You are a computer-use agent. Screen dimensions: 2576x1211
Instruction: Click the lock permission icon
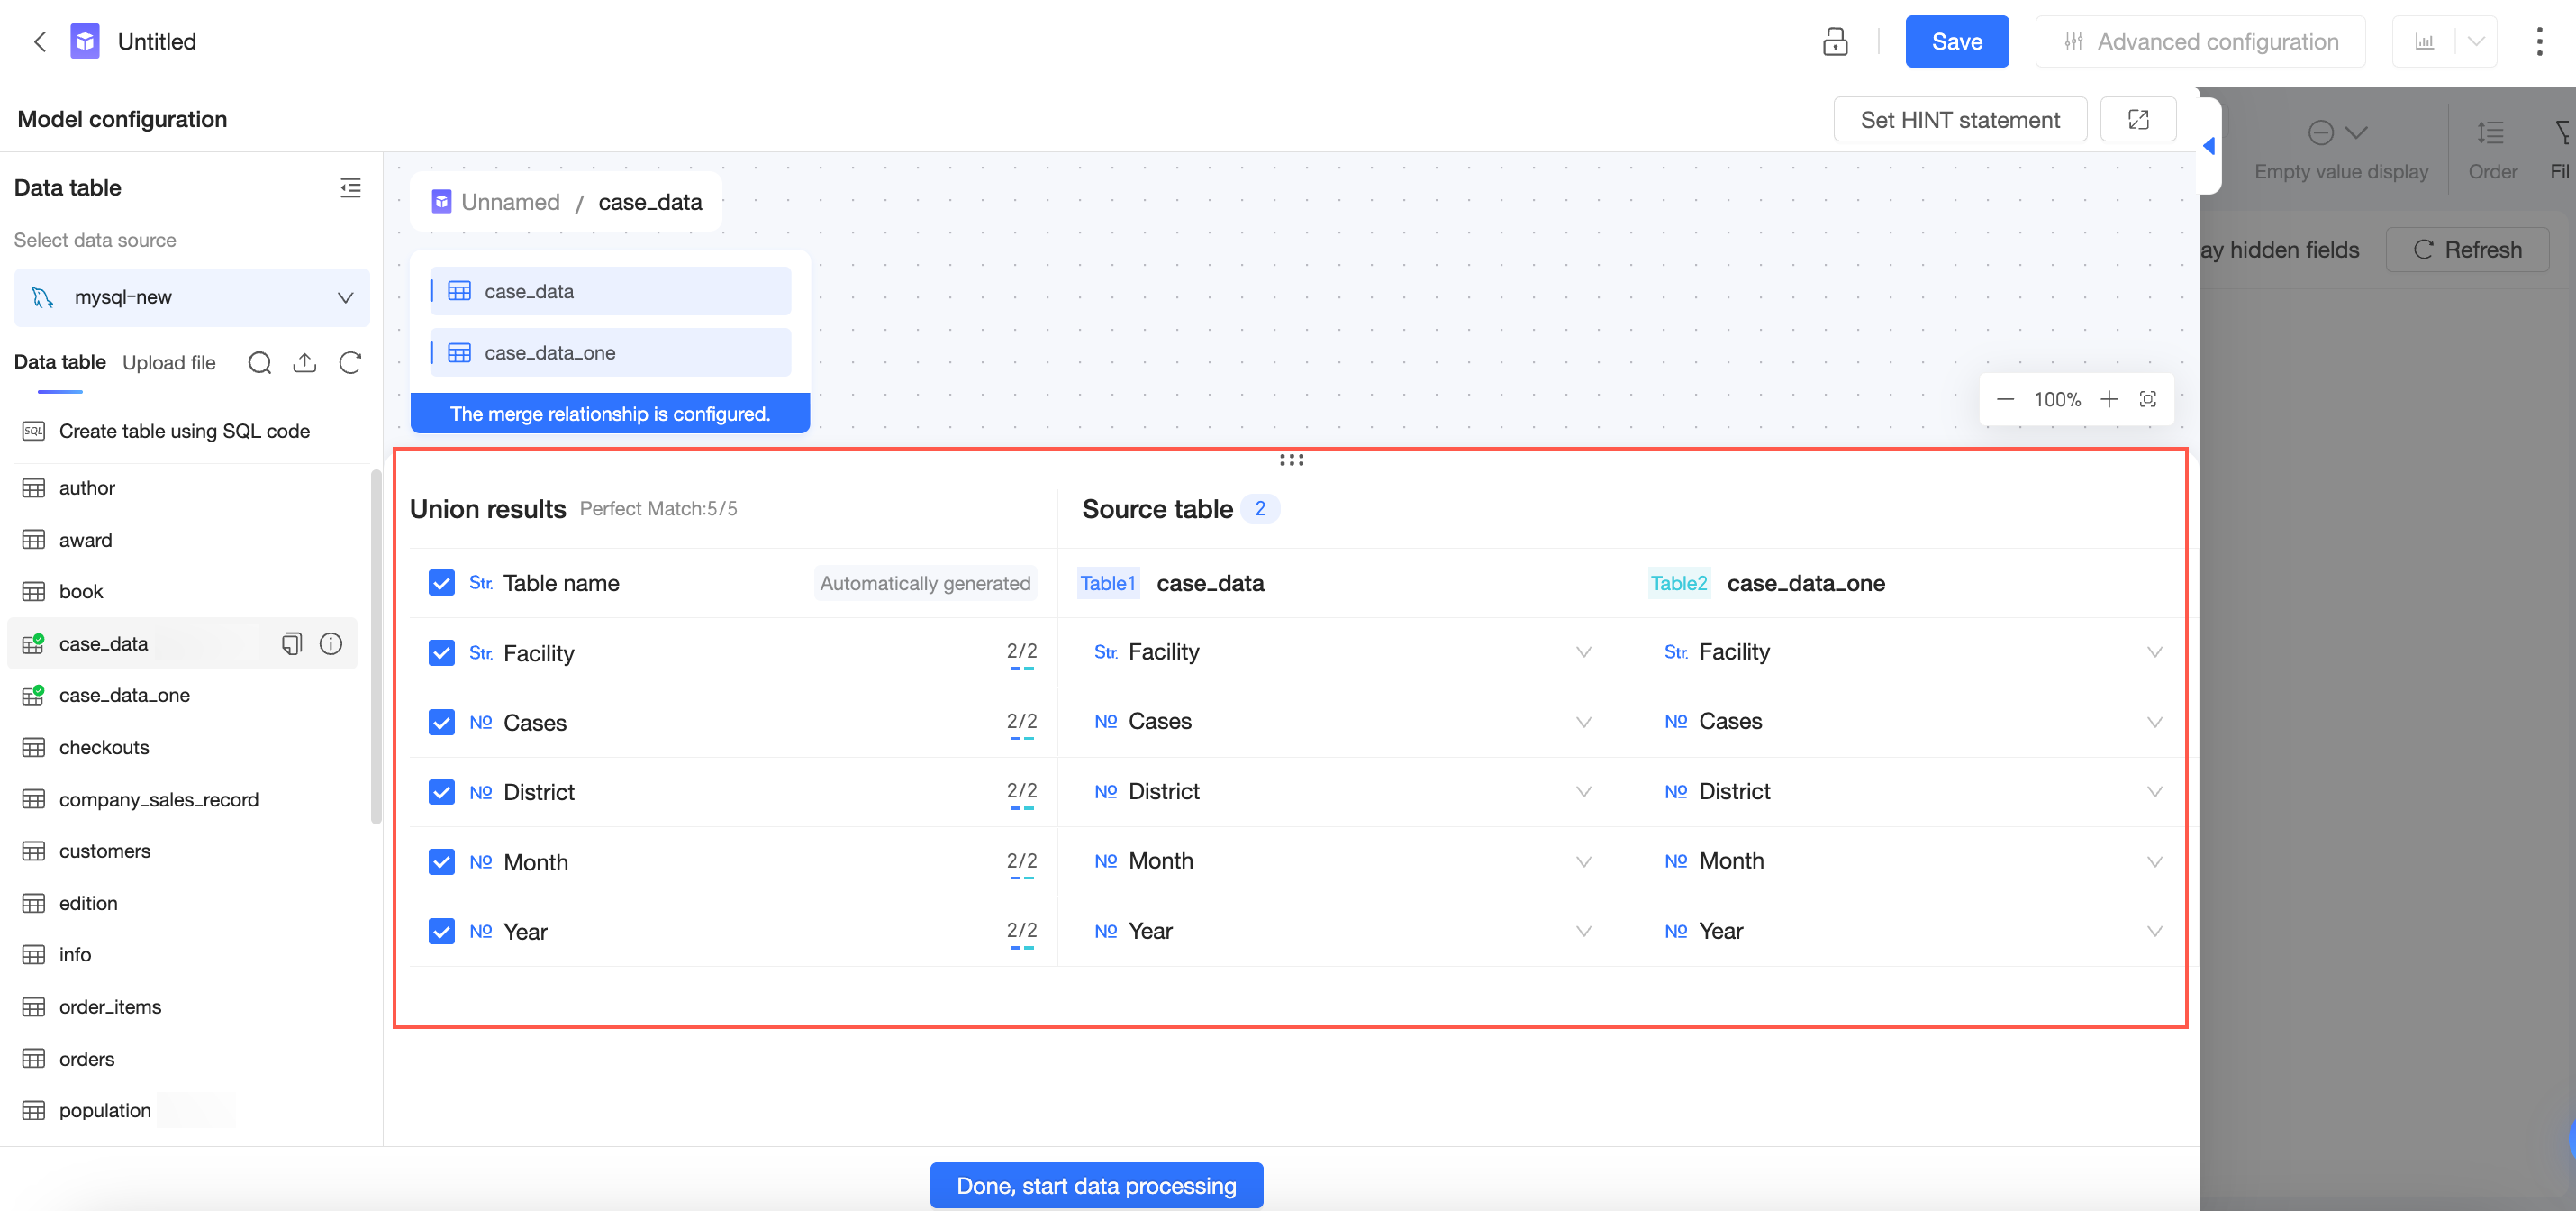[1835, 41]
